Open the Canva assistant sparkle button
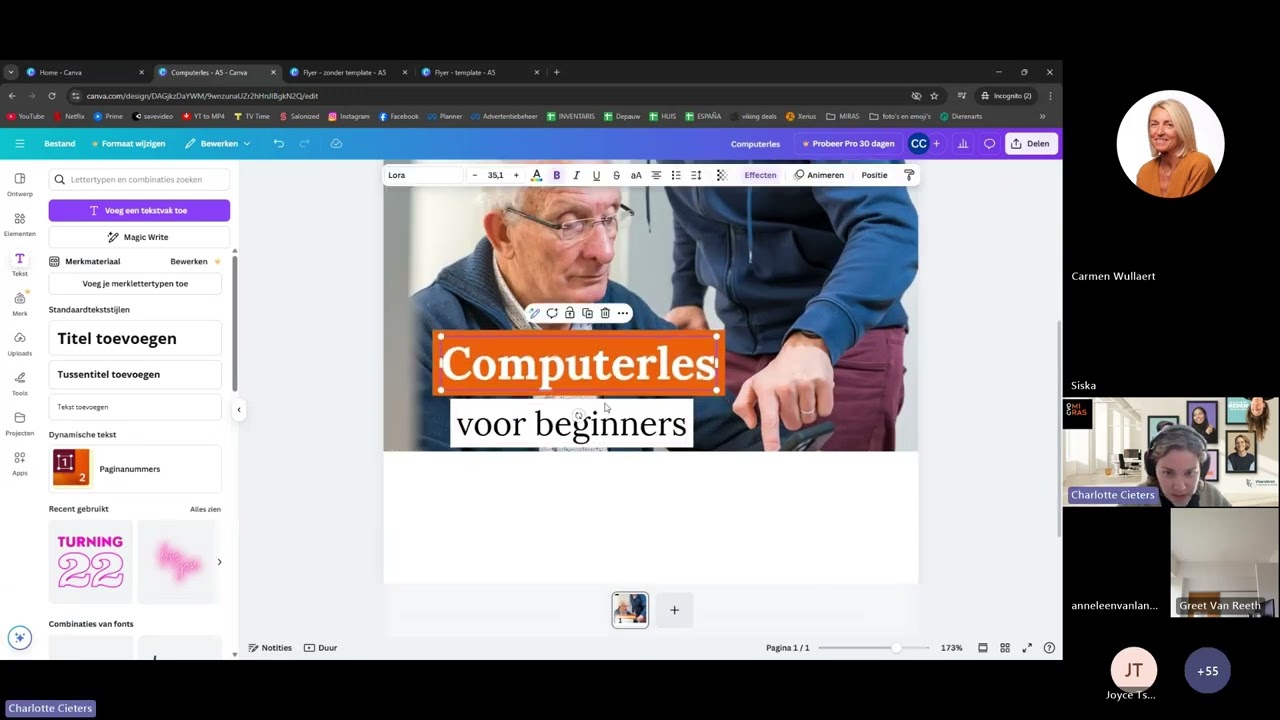1280x720 pixels. point(19,638)
